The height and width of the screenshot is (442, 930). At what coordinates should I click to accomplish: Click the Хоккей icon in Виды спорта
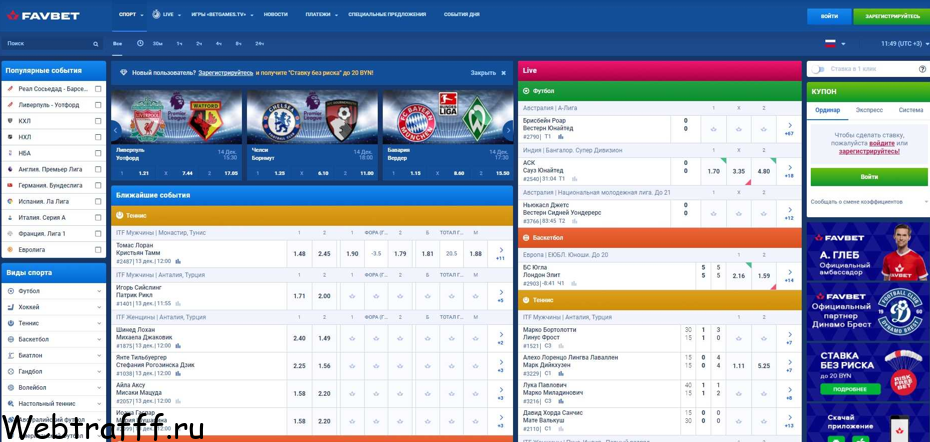(11, 307)
